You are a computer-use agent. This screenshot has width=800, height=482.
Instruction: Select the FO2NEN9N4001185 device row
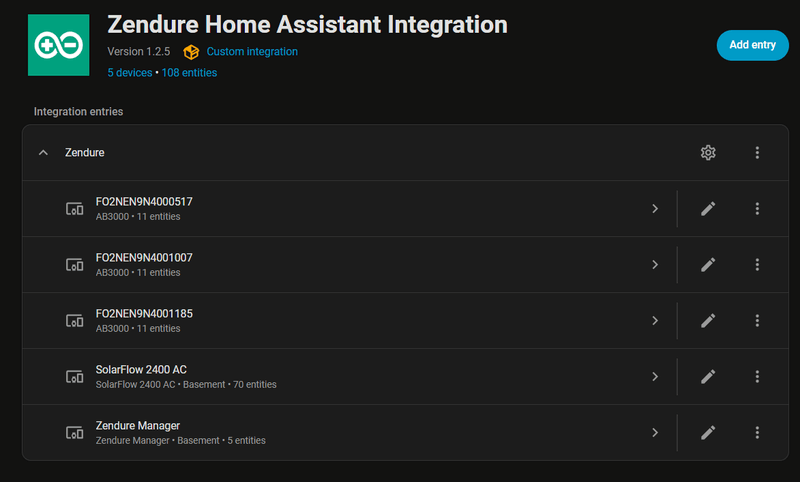click(300, 321)
